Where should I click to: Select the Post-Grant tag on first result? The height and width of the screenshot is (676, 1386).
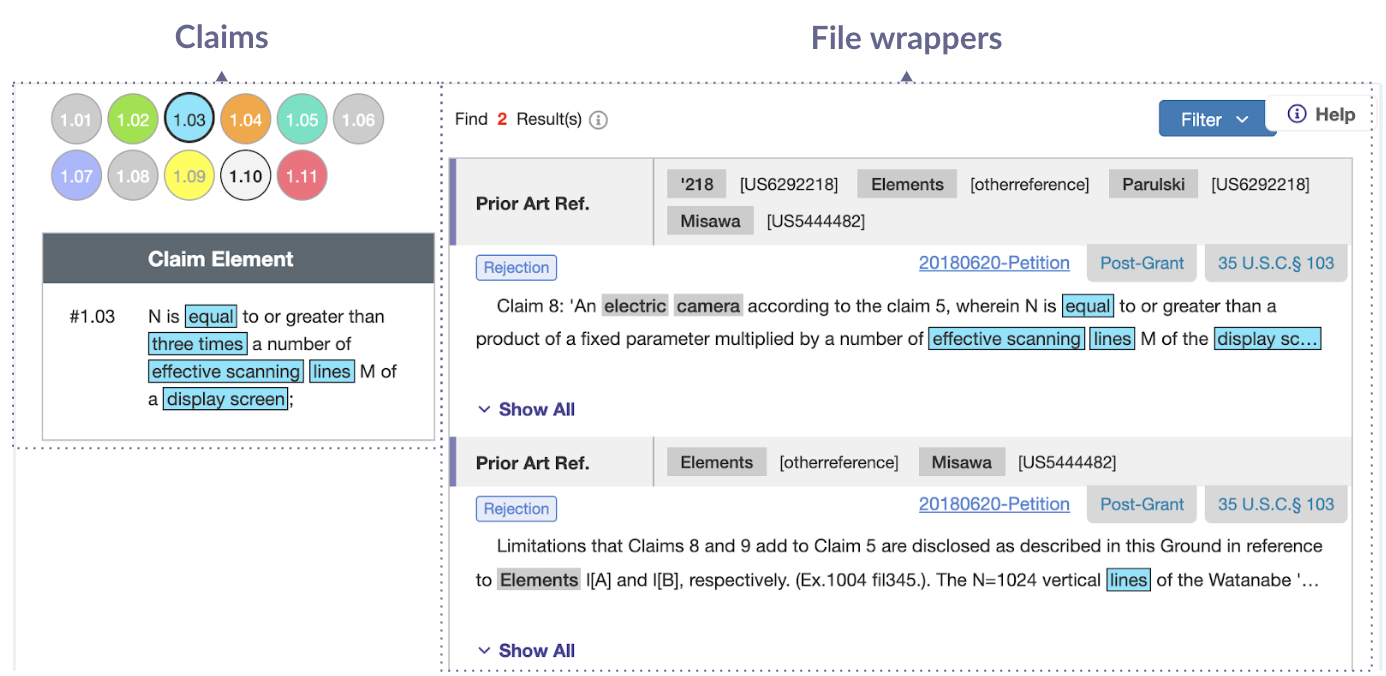[x=1141, y=263]
